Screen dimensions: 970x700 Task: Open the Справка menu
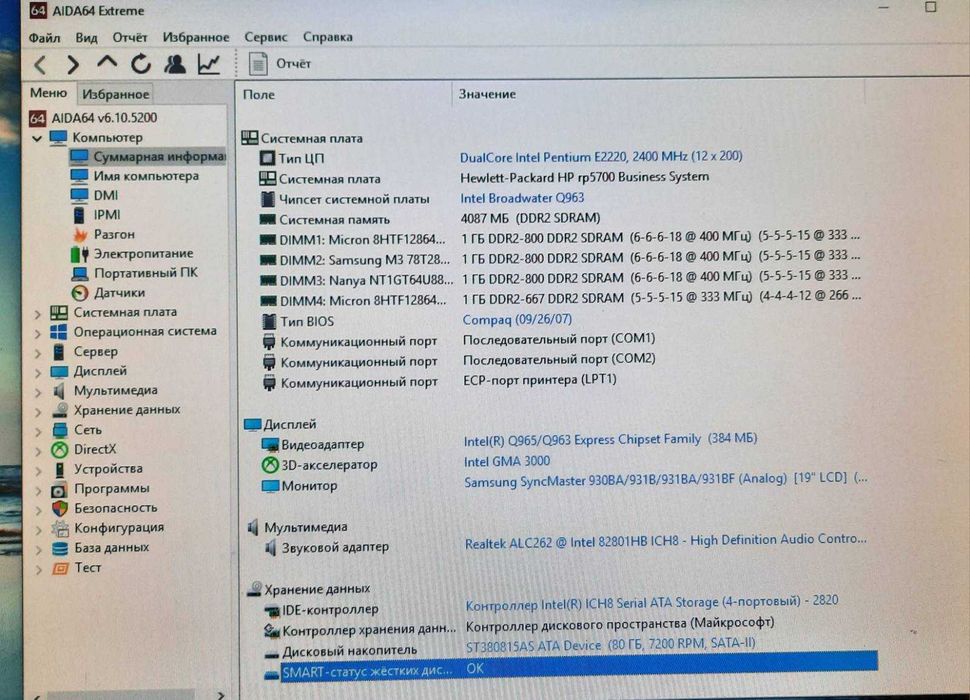[x=328, y=37]
